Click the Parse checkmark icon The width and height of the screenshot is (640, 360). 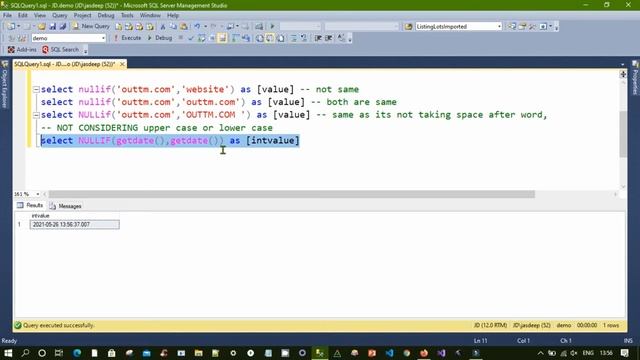(191, 38)
